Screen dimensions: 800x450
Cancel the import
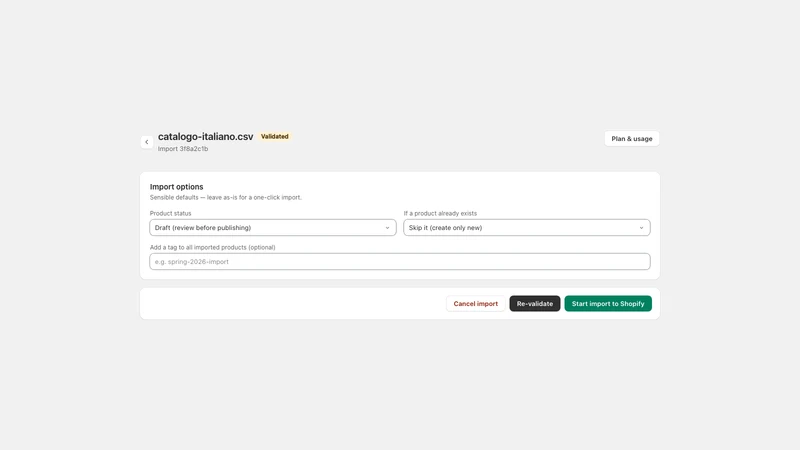tap(476, 304)
